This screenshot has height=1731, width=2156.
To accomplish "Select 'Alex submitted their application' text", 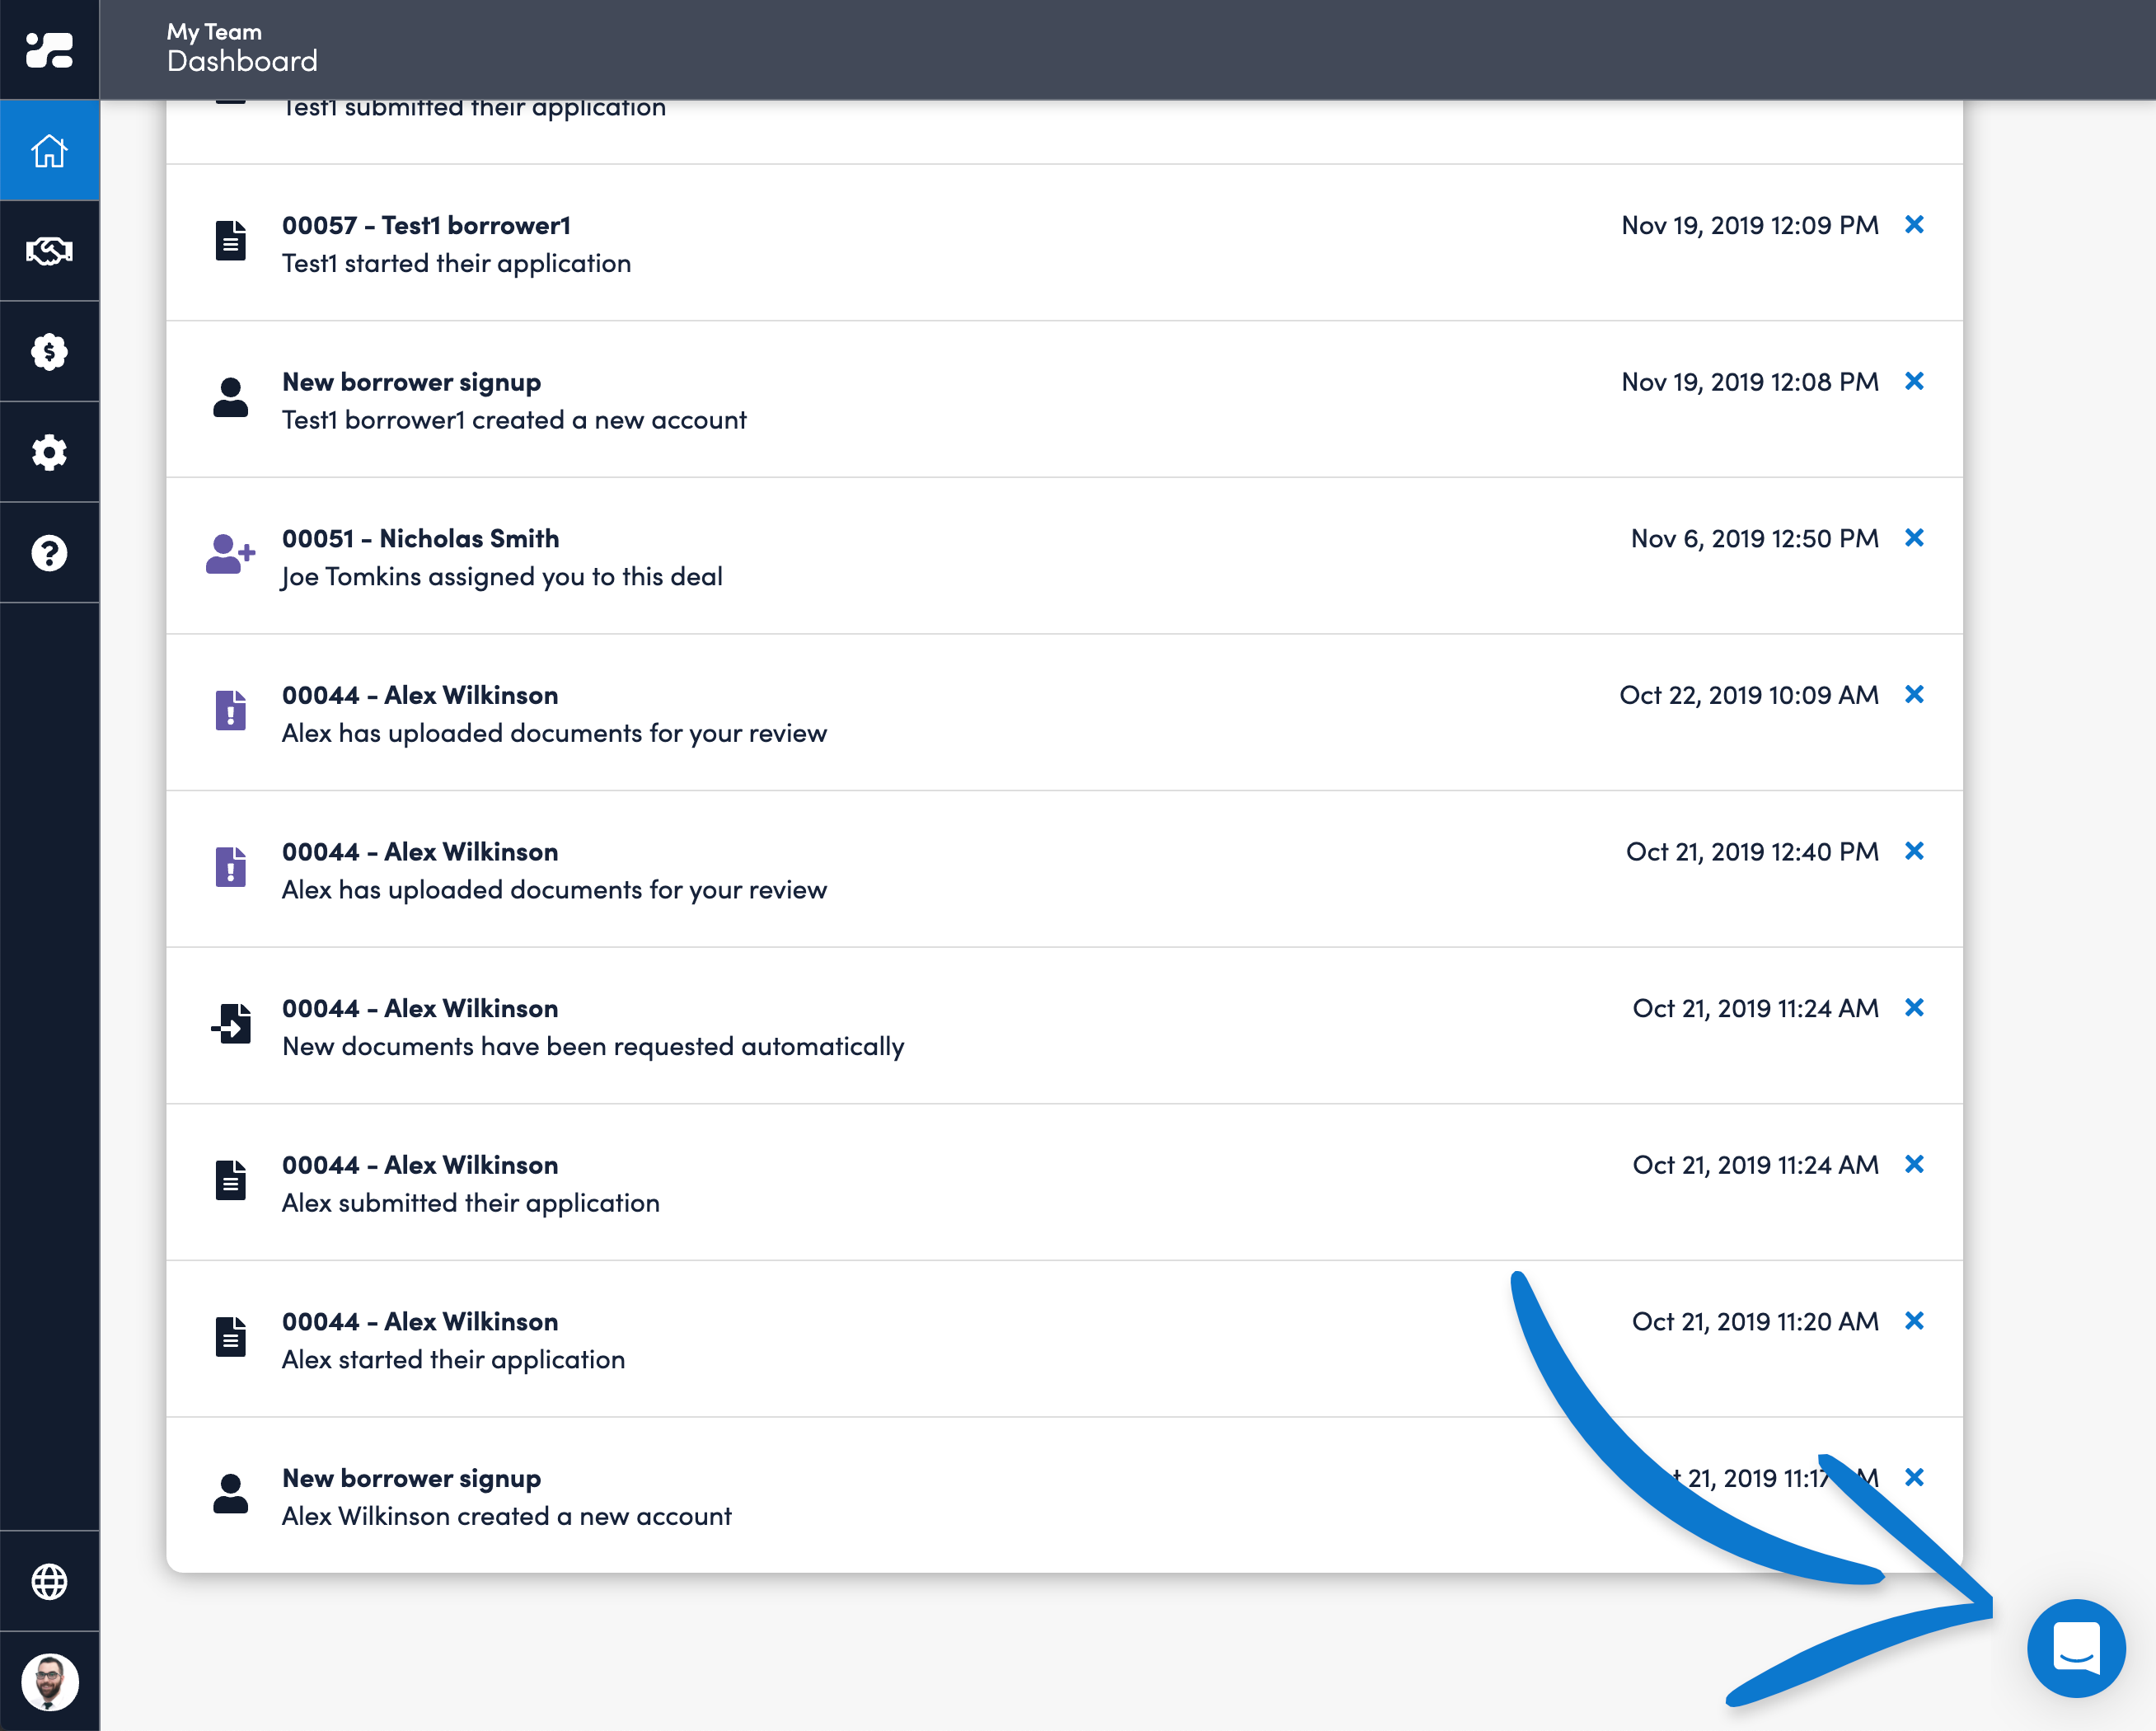I will [471, 1203].
